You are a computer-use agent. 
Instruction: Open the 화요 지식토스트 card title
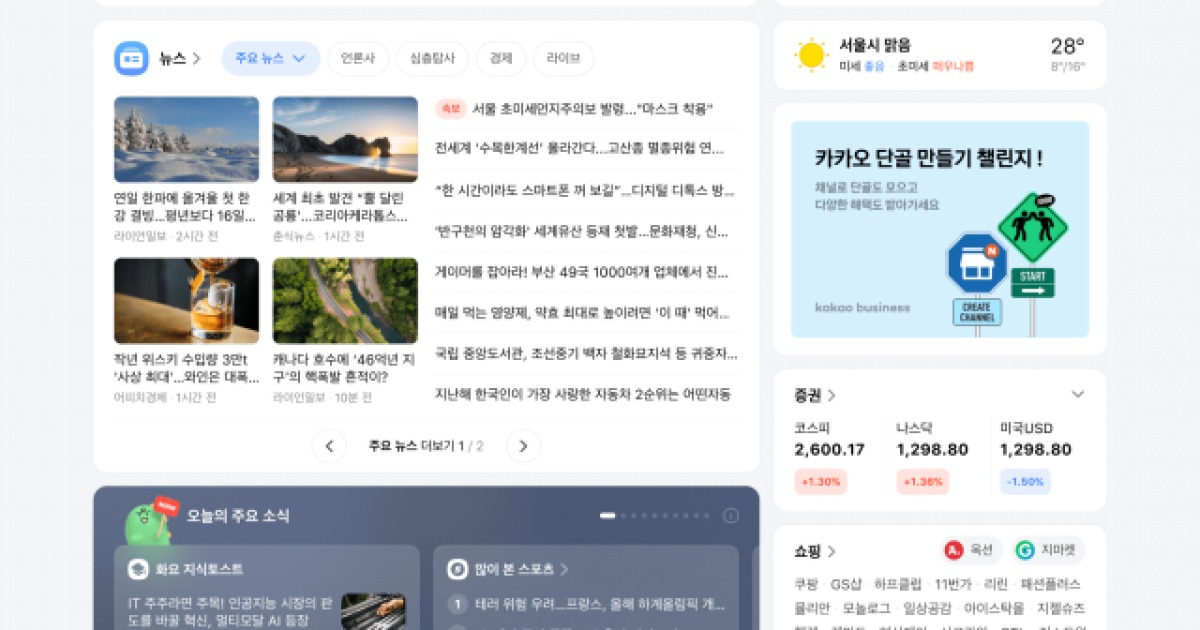(x=199, y=569)
